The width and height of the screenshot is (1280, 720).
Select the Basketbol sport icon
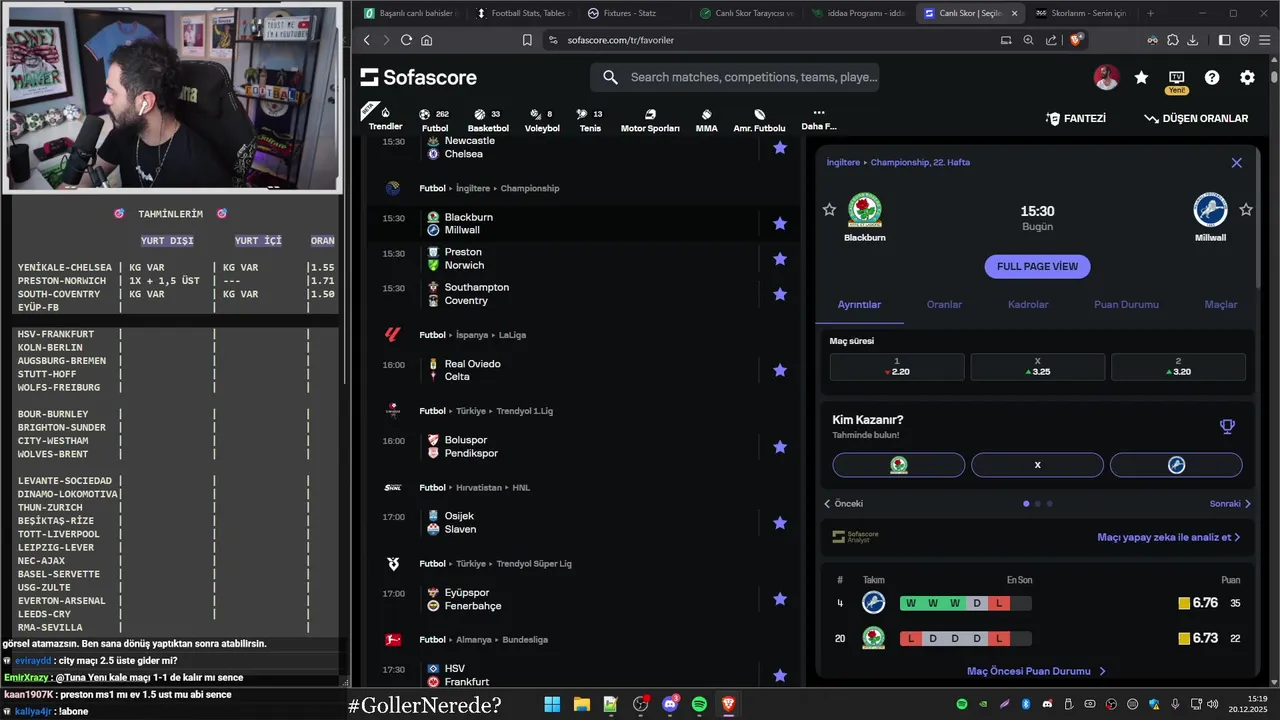click(x=488, y=120)
